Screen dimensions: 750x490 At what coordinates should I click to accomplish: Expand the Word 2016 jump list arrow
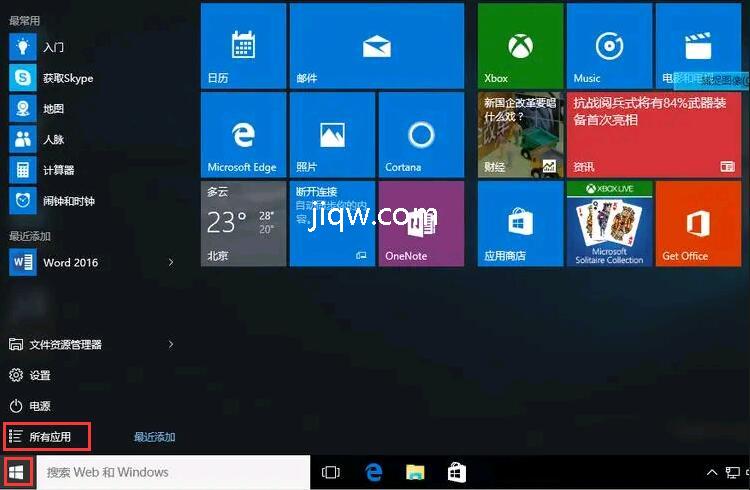coord(171,263)
